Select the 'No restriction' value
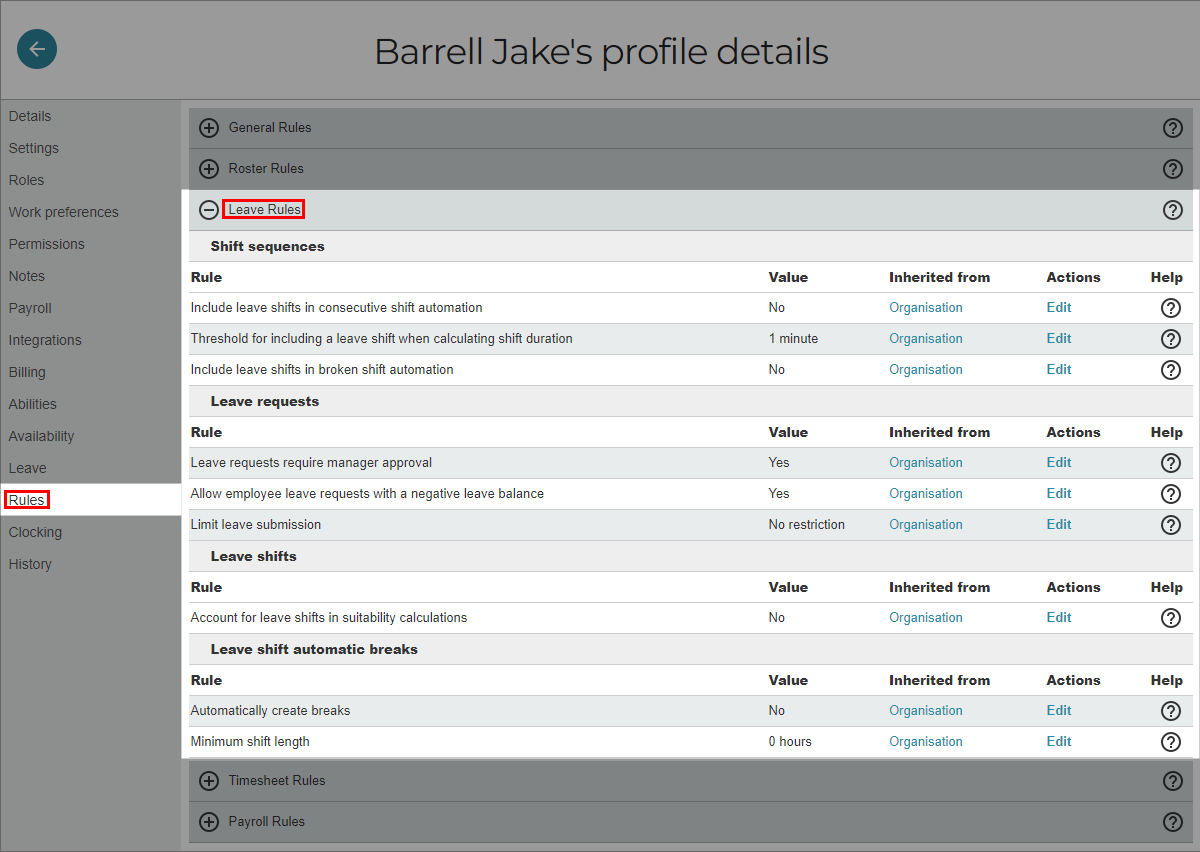Screen dimensions: 1200x852 coord(806,525)
